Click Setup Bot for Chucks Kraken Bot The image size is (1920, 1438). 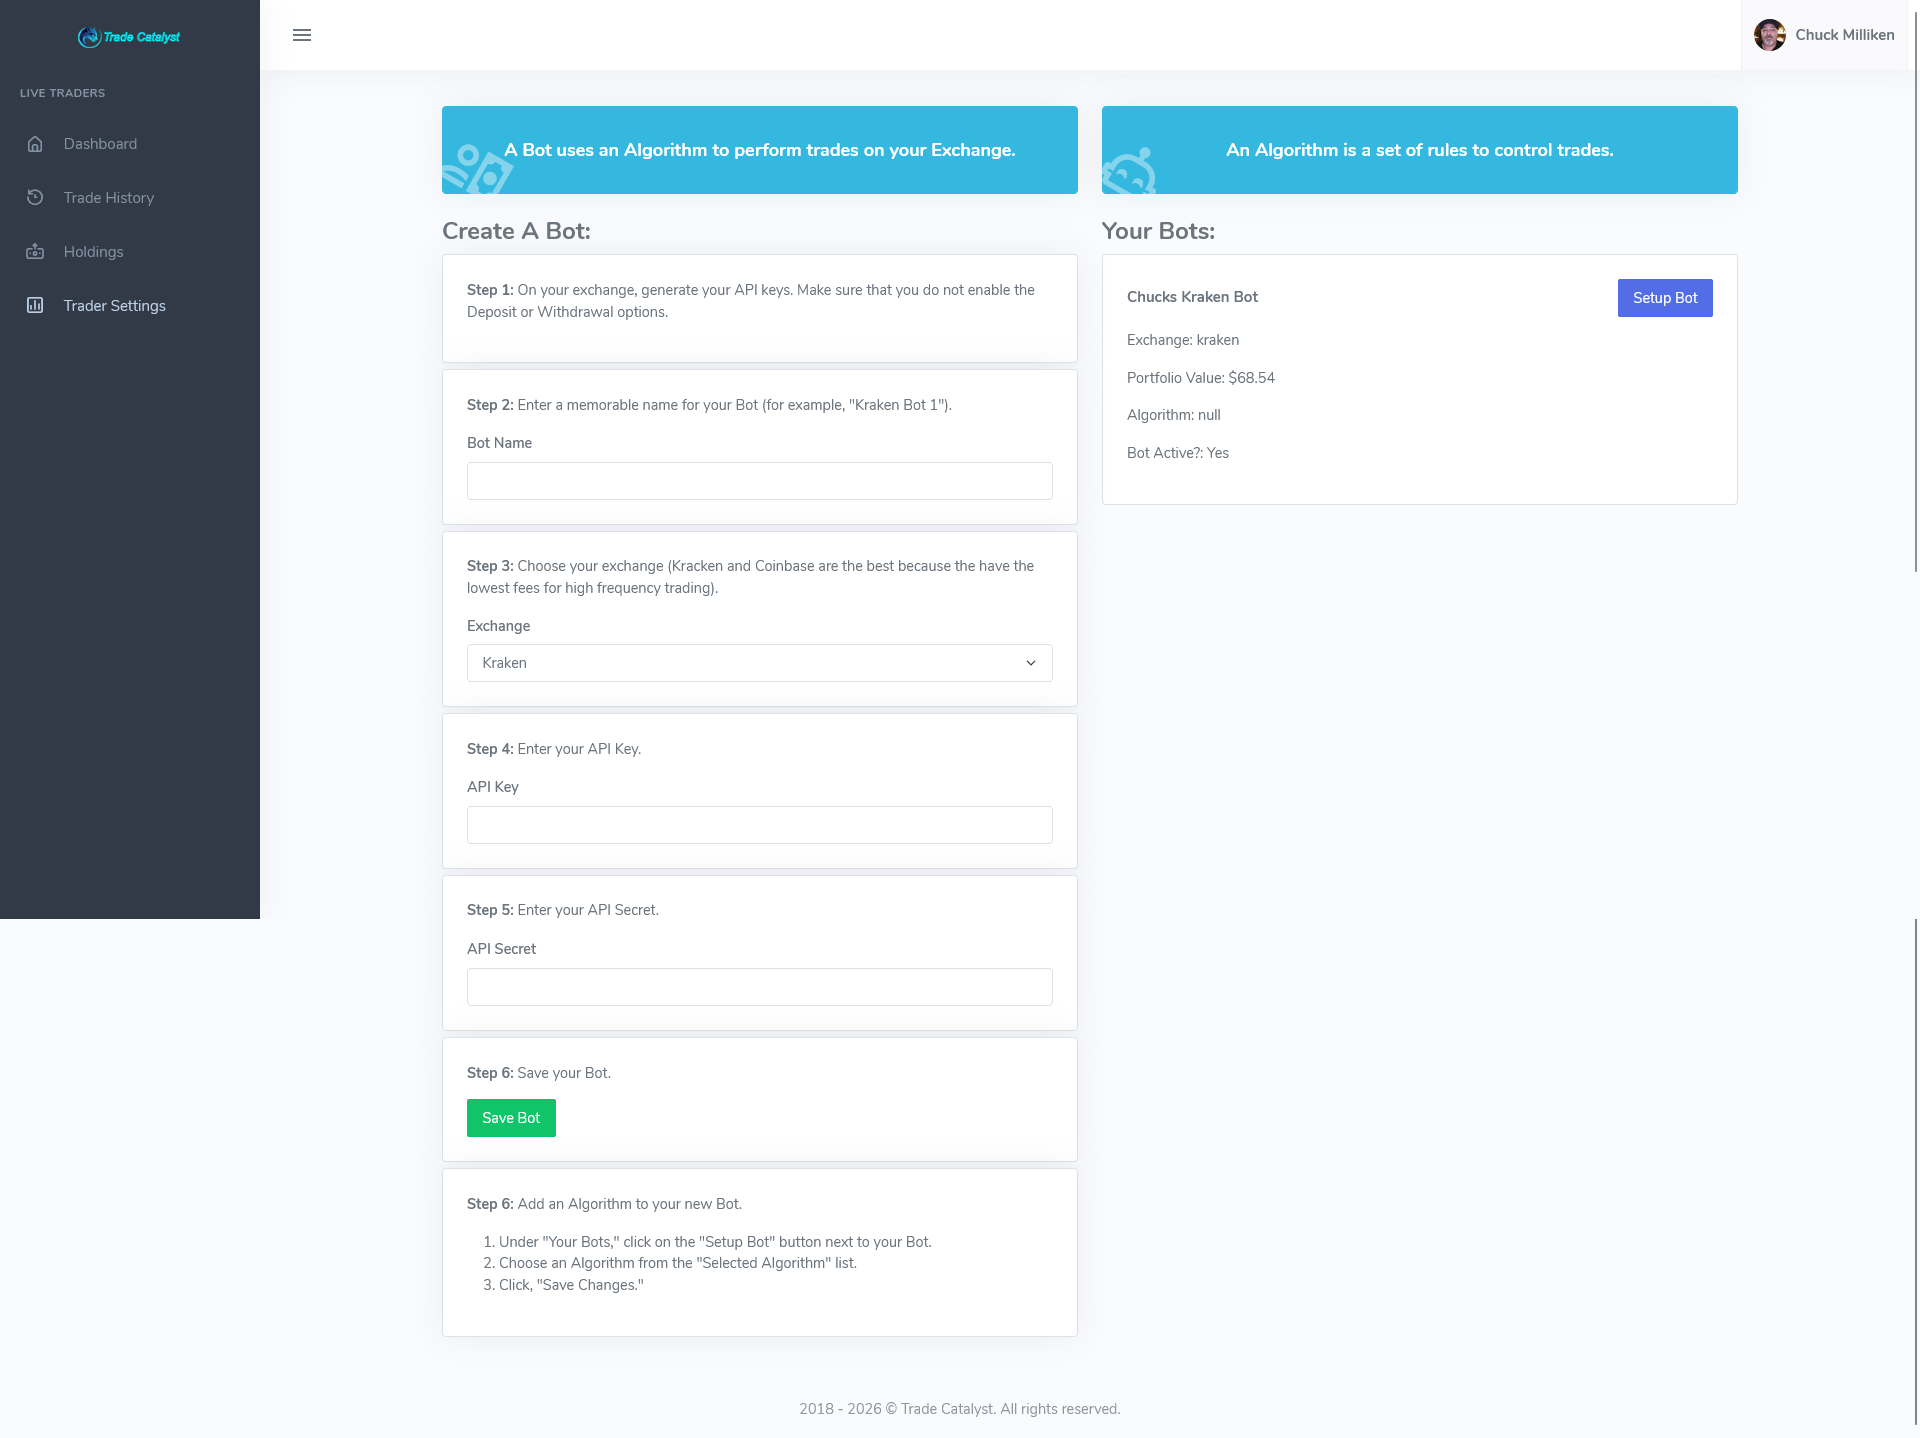point(1664,298)
